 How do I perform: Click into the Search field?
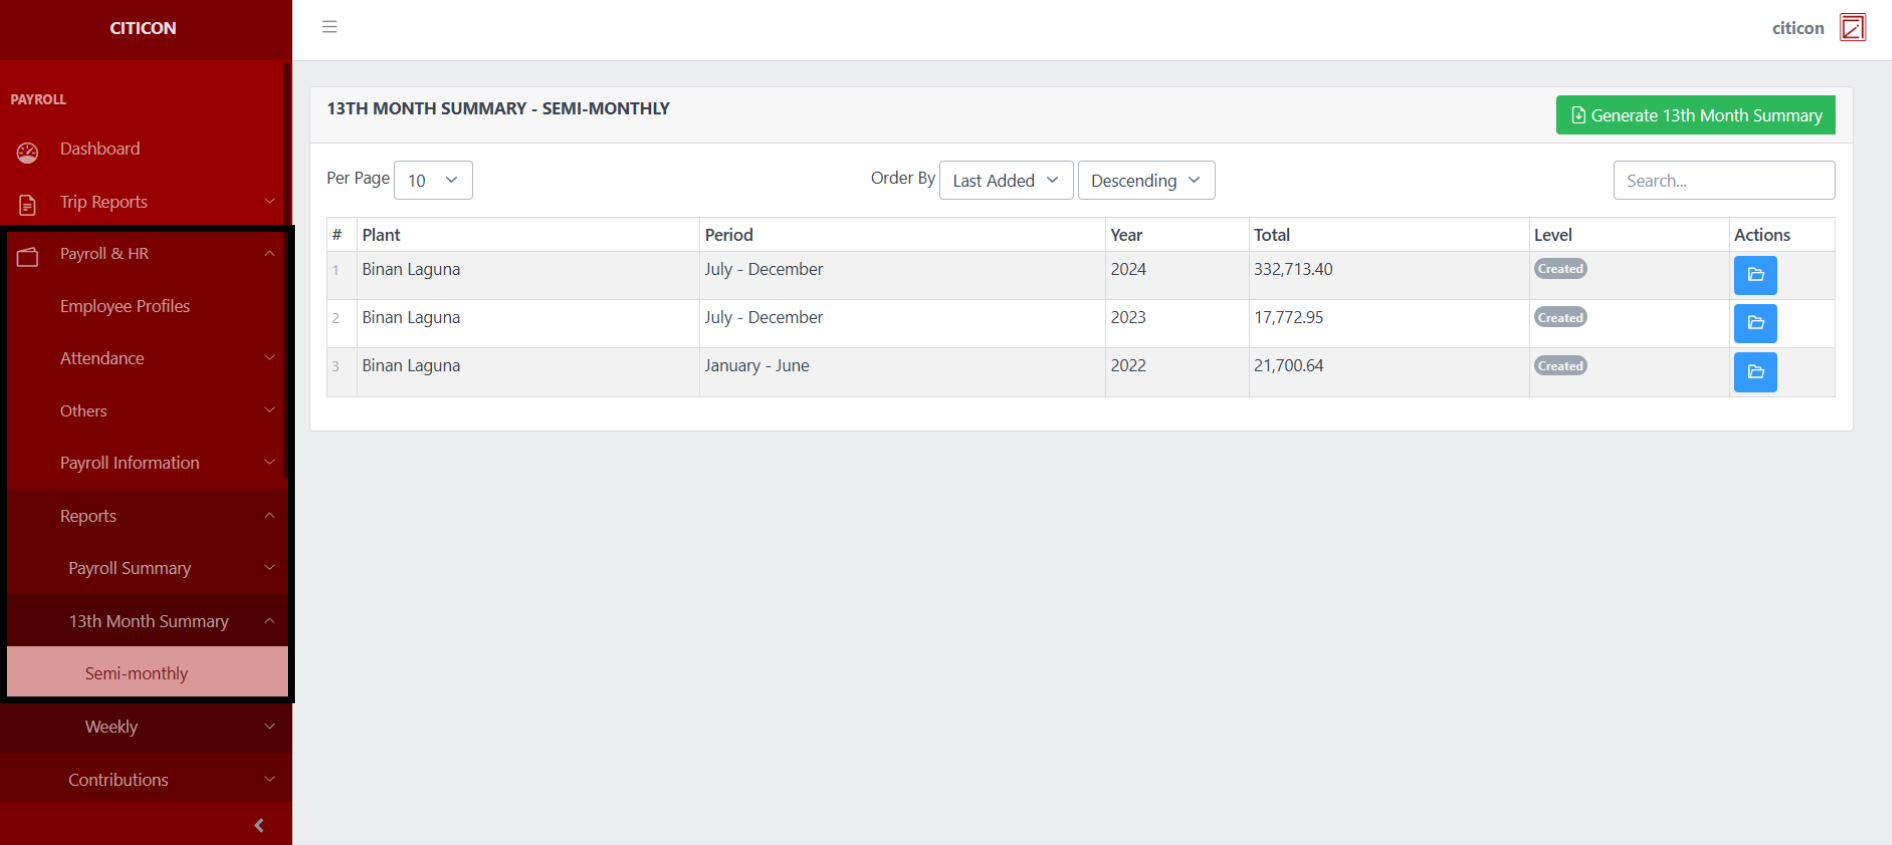tap(1723, 180)
